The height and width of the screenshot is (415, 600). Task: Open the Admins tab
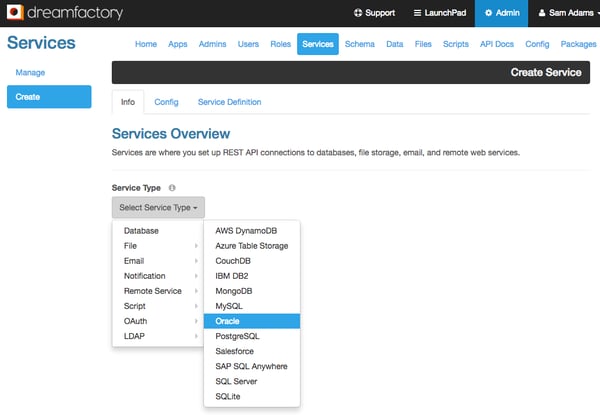coord(212,44)
